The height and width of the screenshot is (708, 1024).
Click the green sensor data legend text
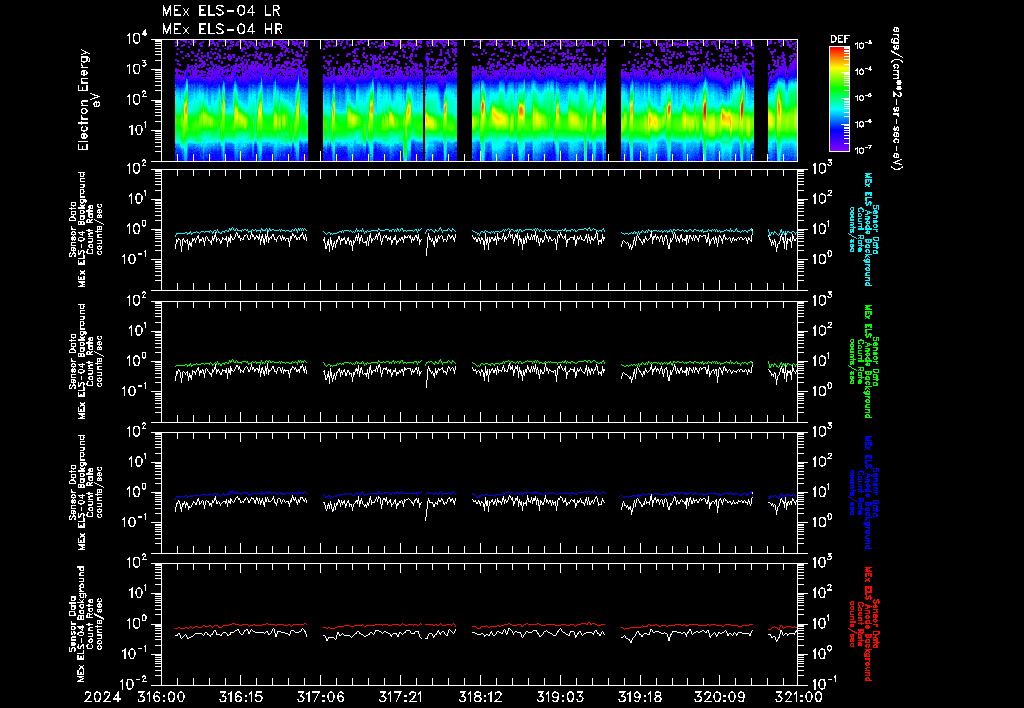click(x=867, y=360)
